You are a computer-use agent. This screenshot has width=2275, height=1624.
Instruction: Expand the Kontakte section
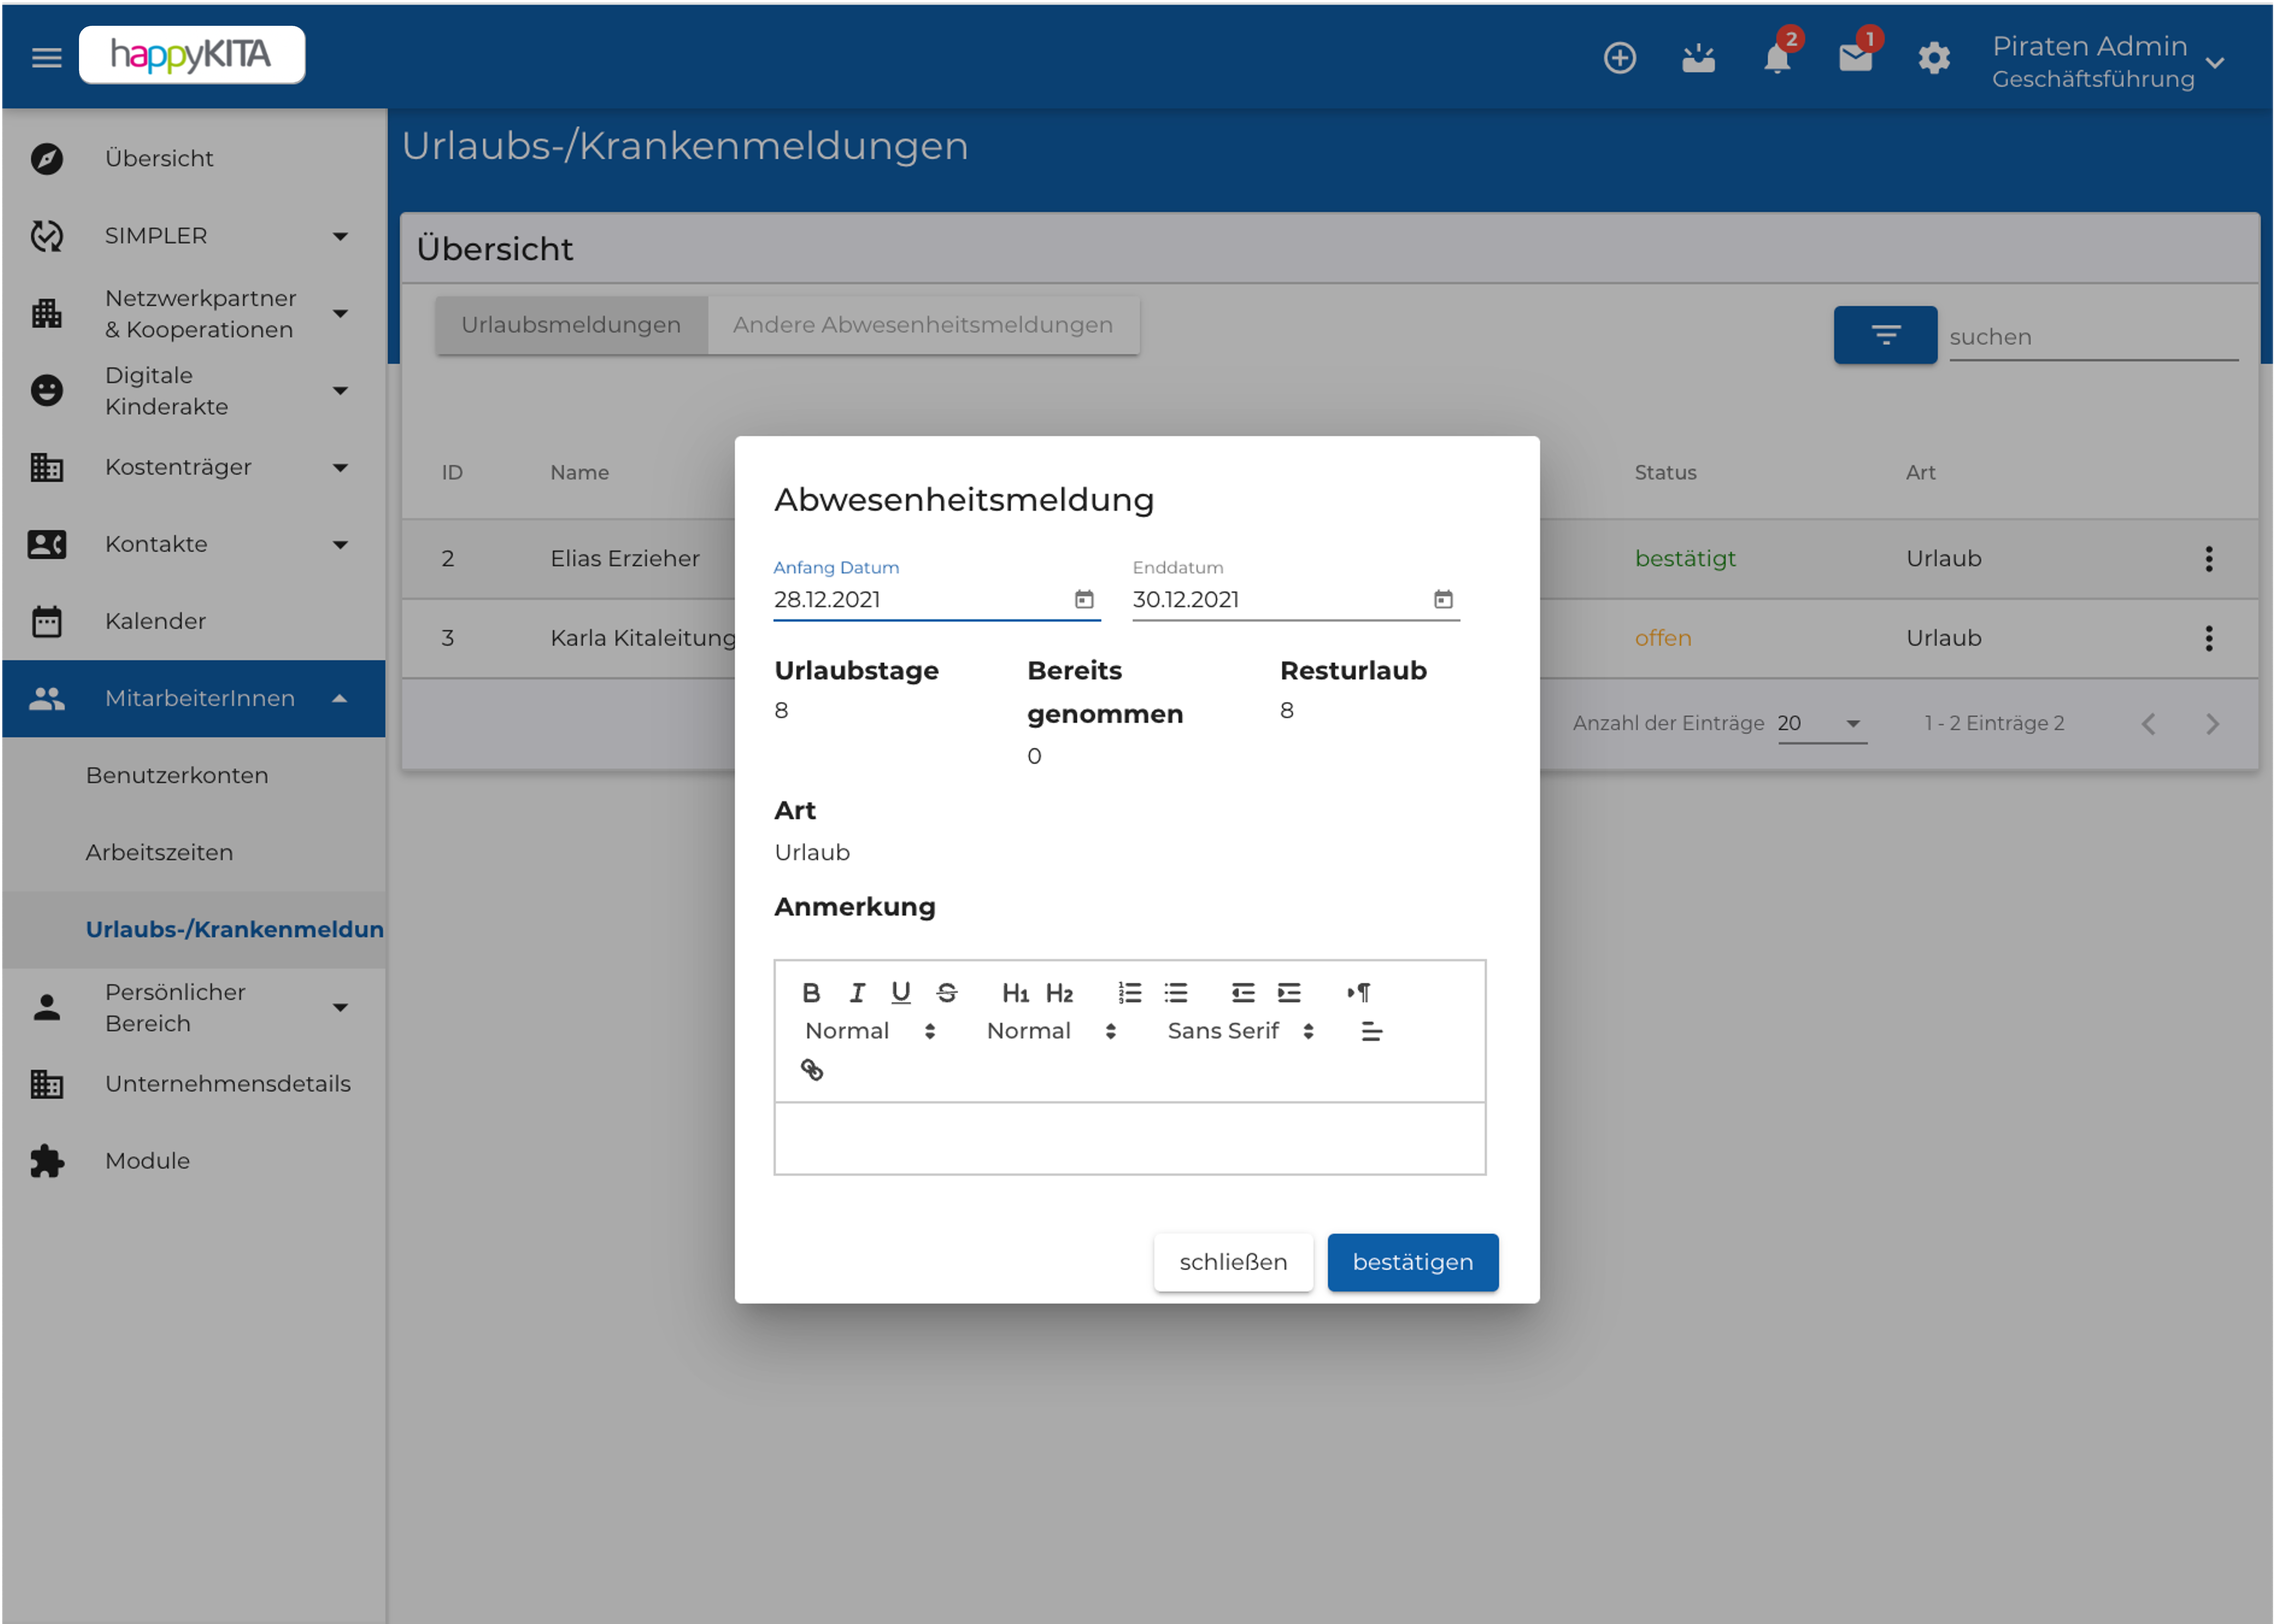[x=193, y=544]
